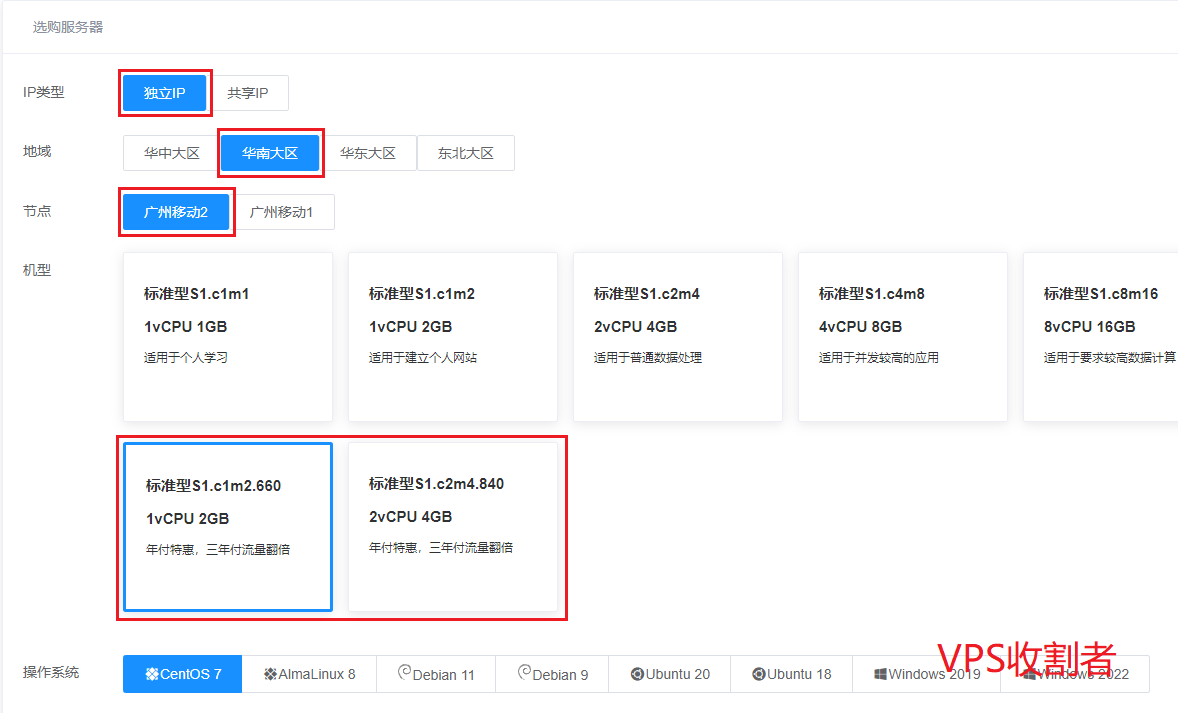Select the Ubuntu 18 option
This screenshot has width=1178, height=713.
791,674
